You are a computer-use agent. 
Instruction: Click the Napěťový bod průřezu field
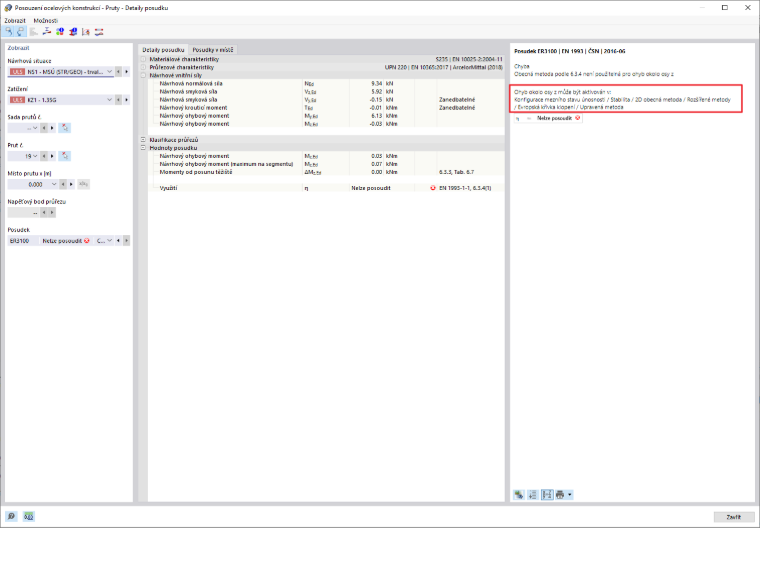23,213
